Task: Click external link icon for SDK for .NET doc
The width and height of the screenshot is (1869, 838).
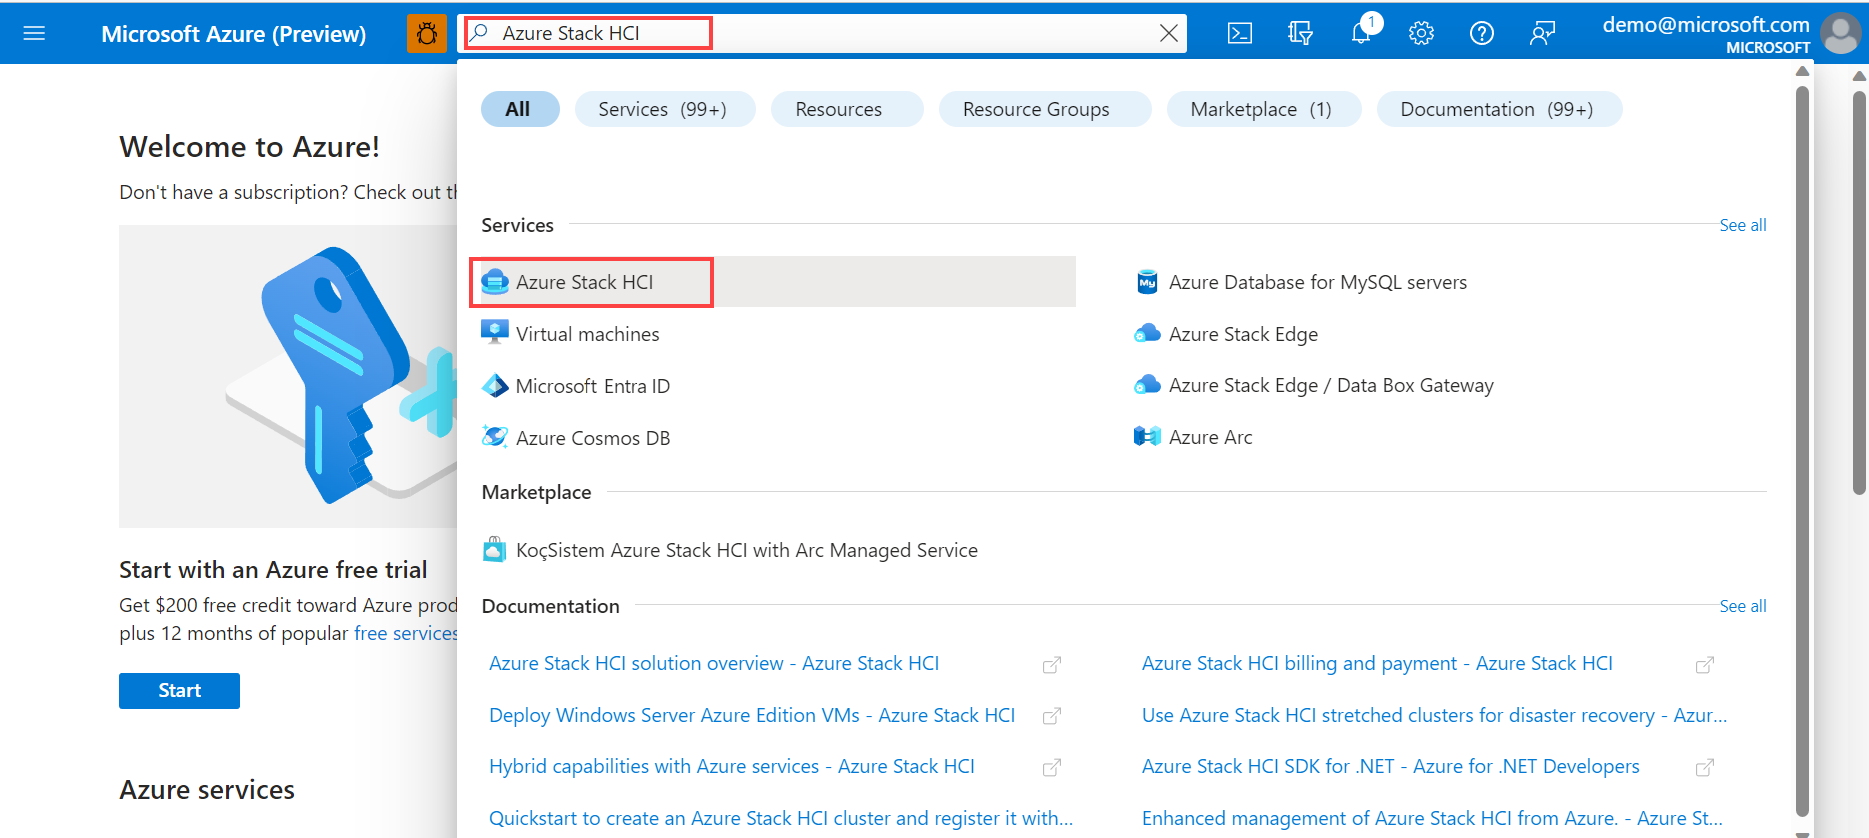Action: (1705, 768)
